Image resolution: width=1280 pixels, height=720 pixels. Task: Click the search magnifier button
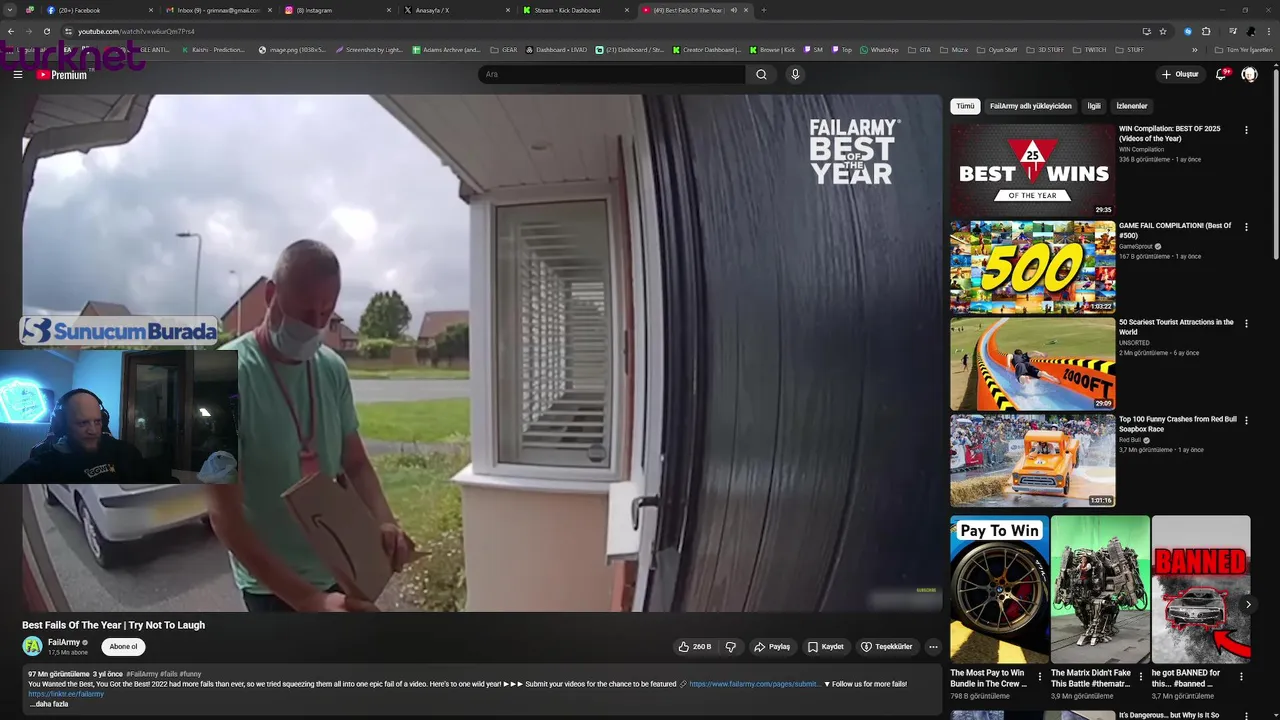[x=761, y=74]
